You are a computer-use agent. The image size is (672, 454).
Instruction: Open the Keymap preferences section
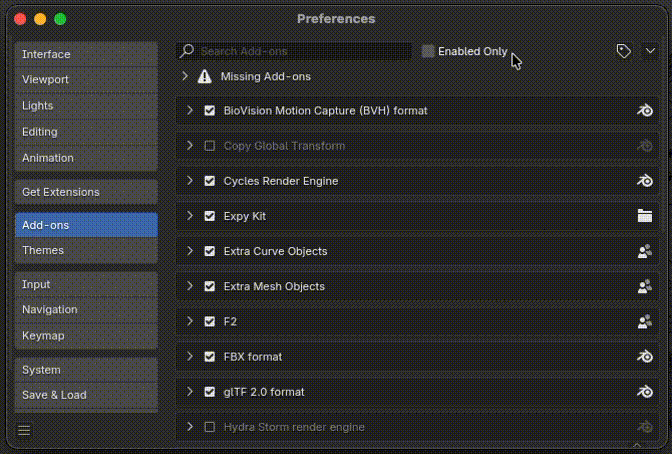coord(86,336)
